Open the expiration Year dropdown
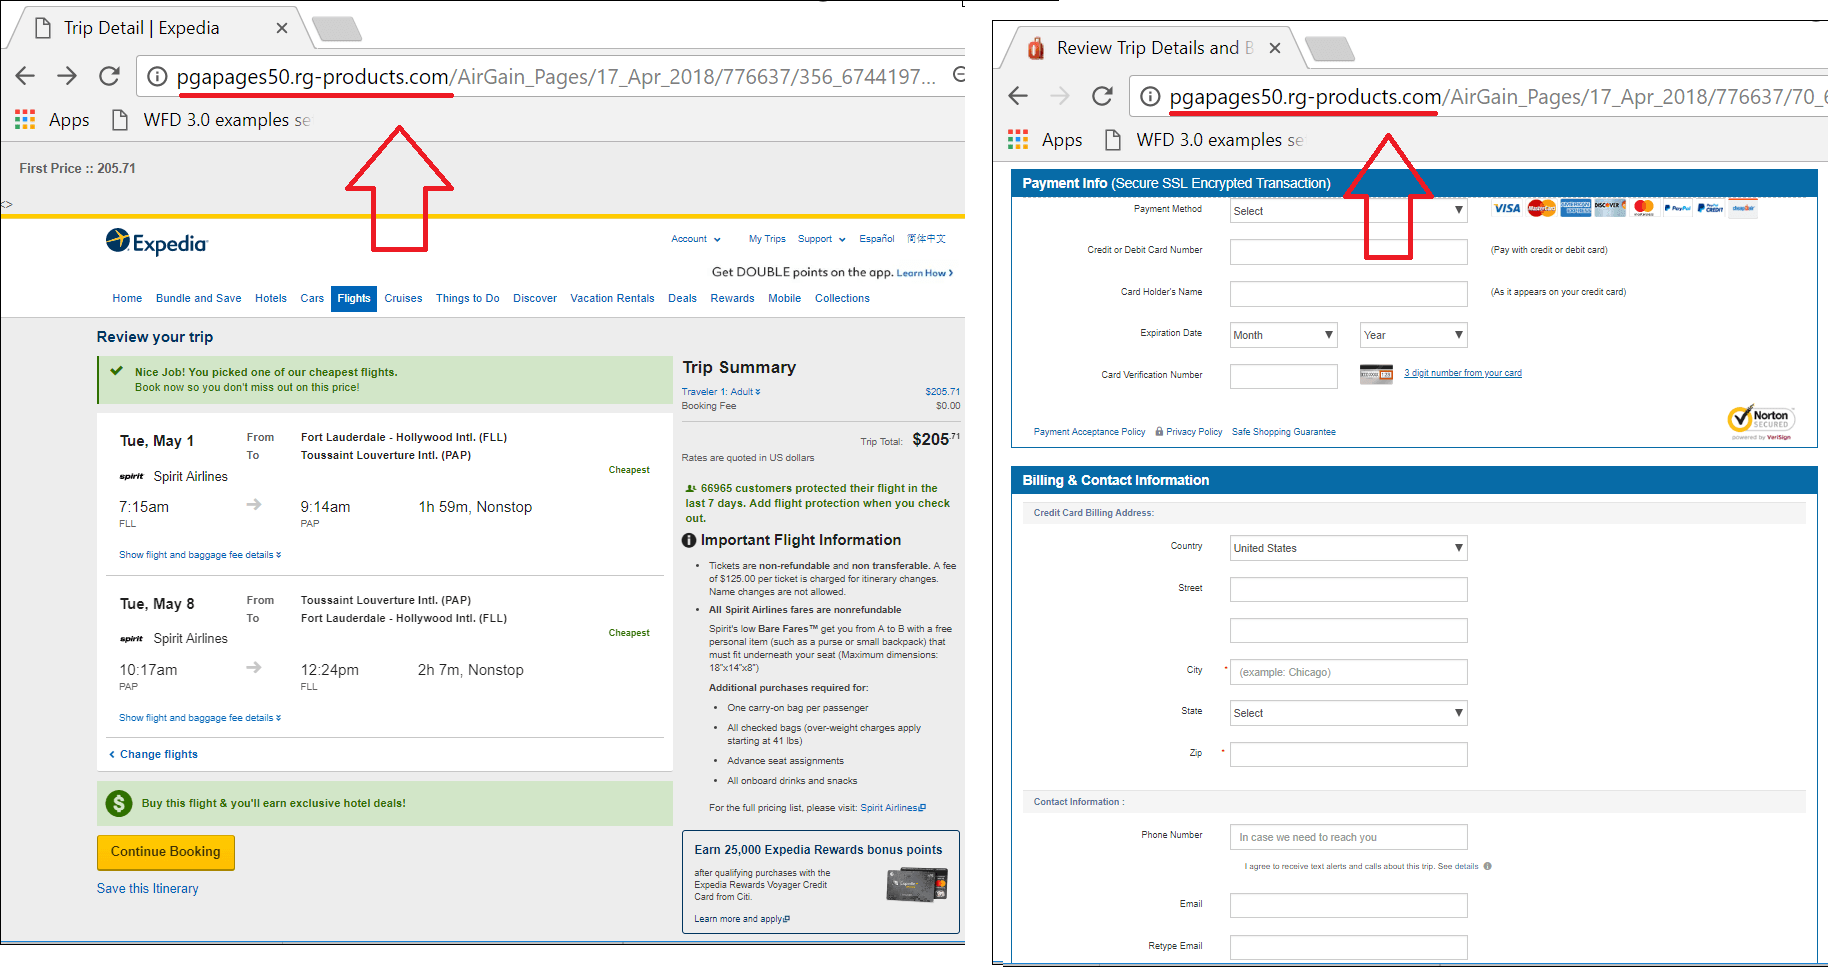 [1413, 335]
